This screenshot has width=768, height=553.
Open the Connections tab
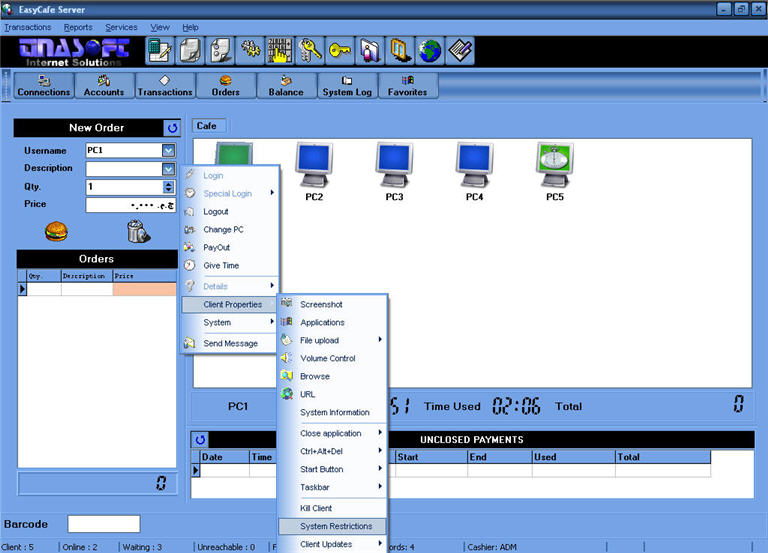pyautogui.click(x=44, y=86)
